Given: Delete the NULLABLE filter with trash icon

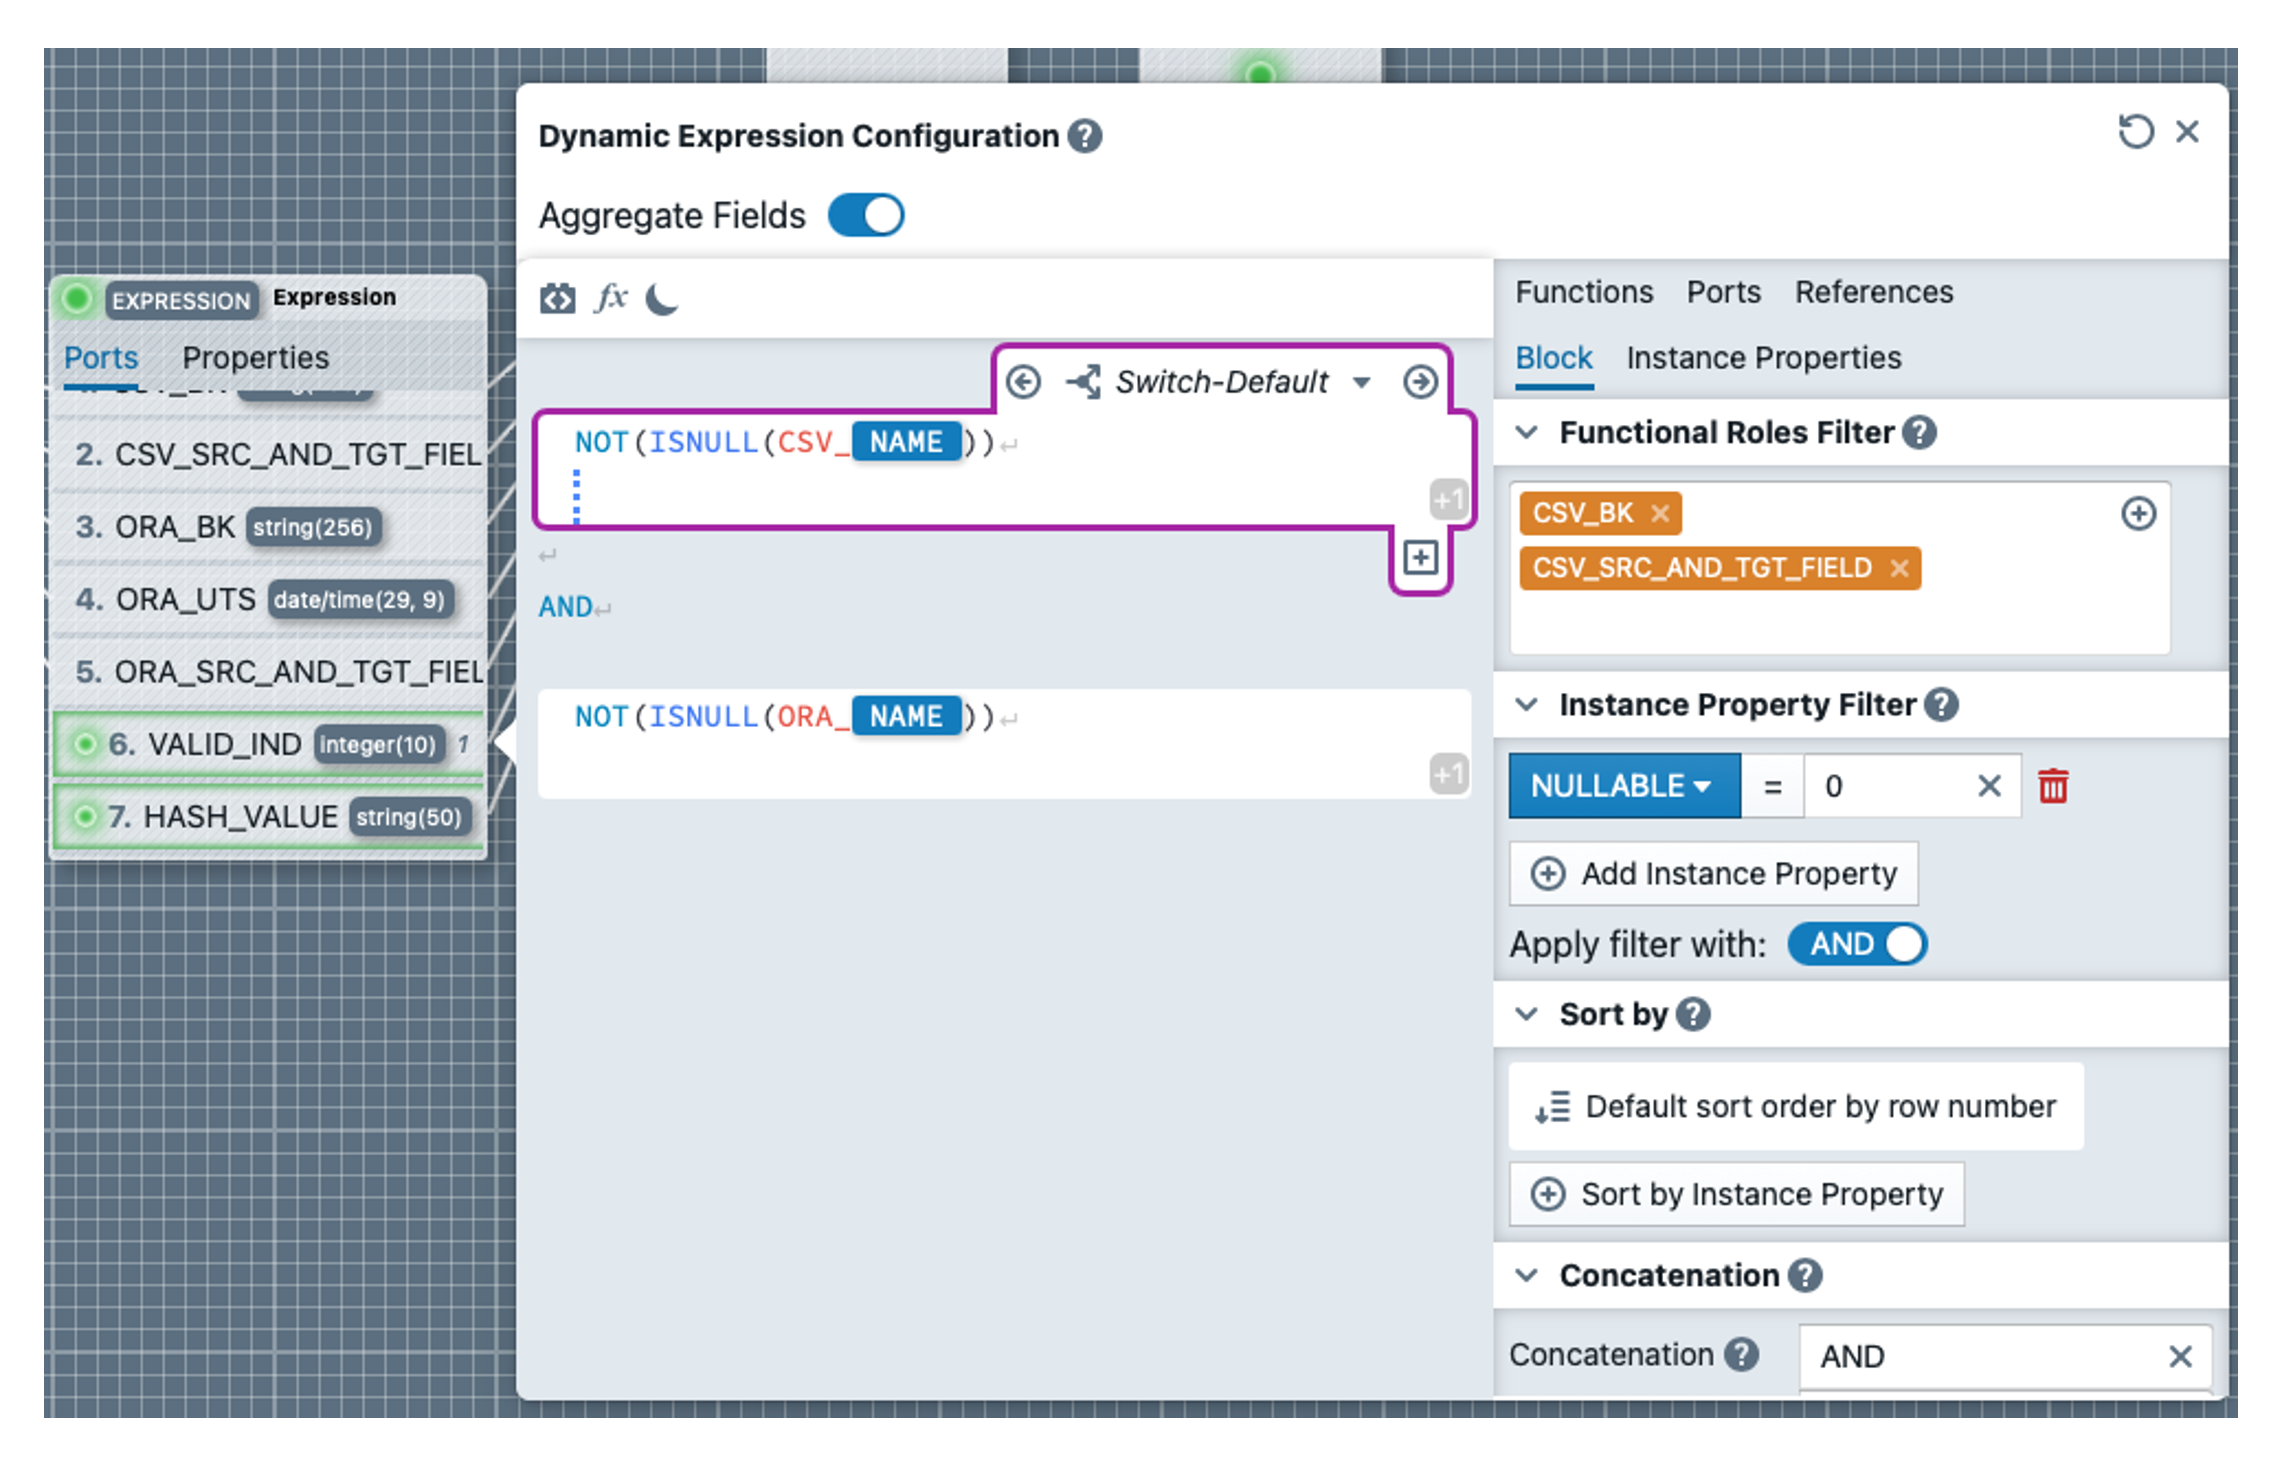Looking at the screenshot, I should point(2053,786).
